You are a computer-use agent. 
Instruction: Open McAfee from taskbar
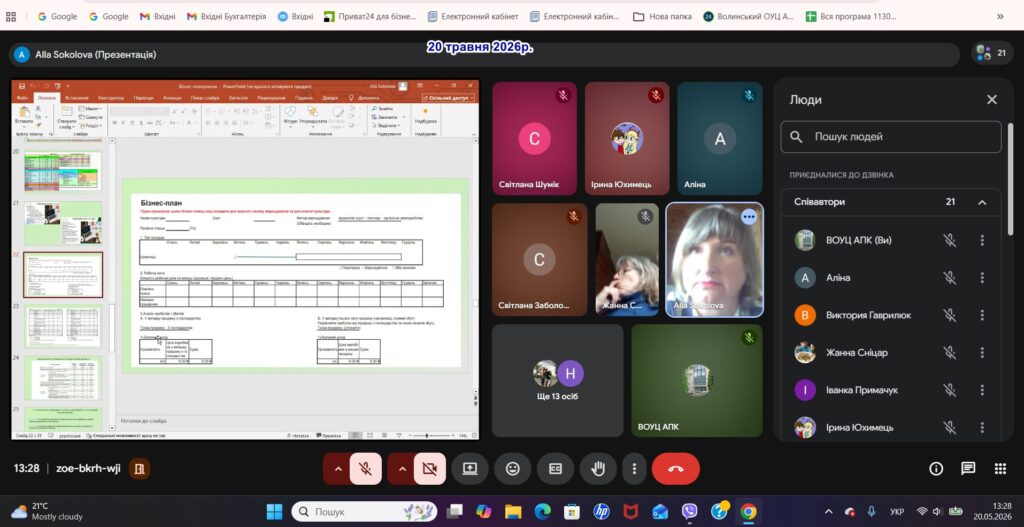point(631,511)
